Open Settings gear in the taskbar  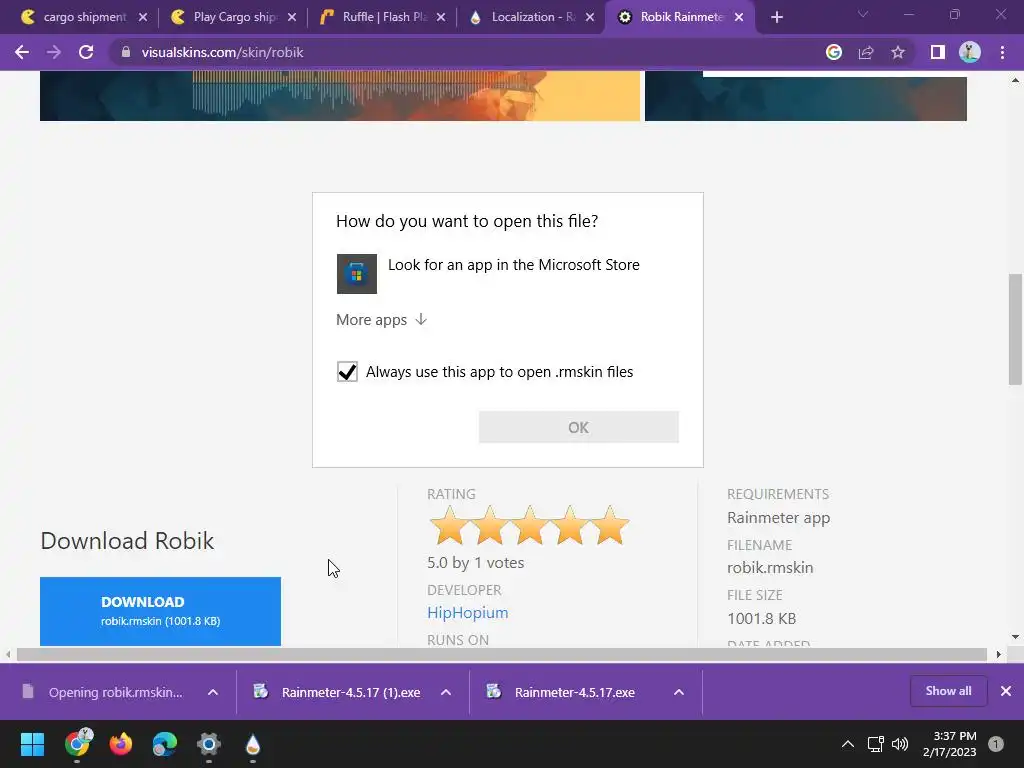(209, 744)
